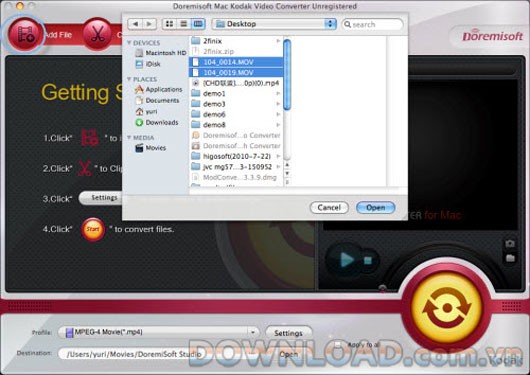The width and height of the screenshot is (530, 375).
Task: Click the red Add File icon
Action: point(25,34)
